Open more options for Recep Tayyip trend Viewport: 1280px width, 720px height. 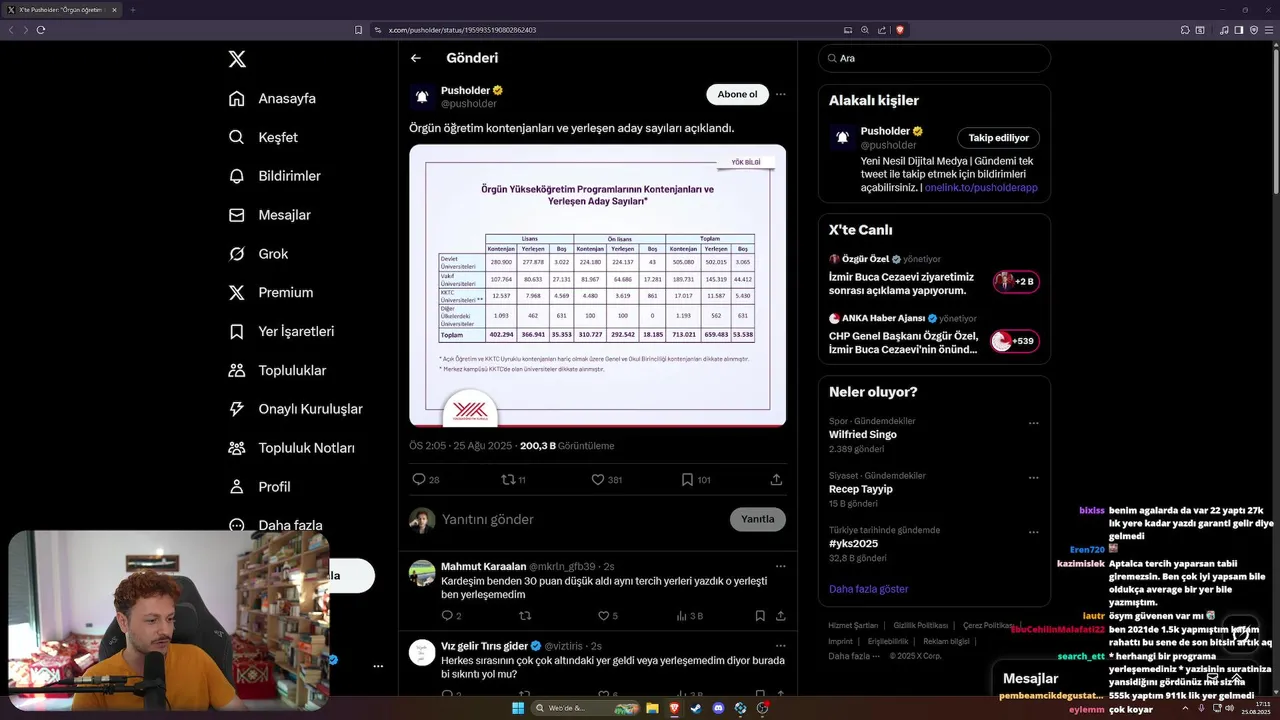point(1034,477)
